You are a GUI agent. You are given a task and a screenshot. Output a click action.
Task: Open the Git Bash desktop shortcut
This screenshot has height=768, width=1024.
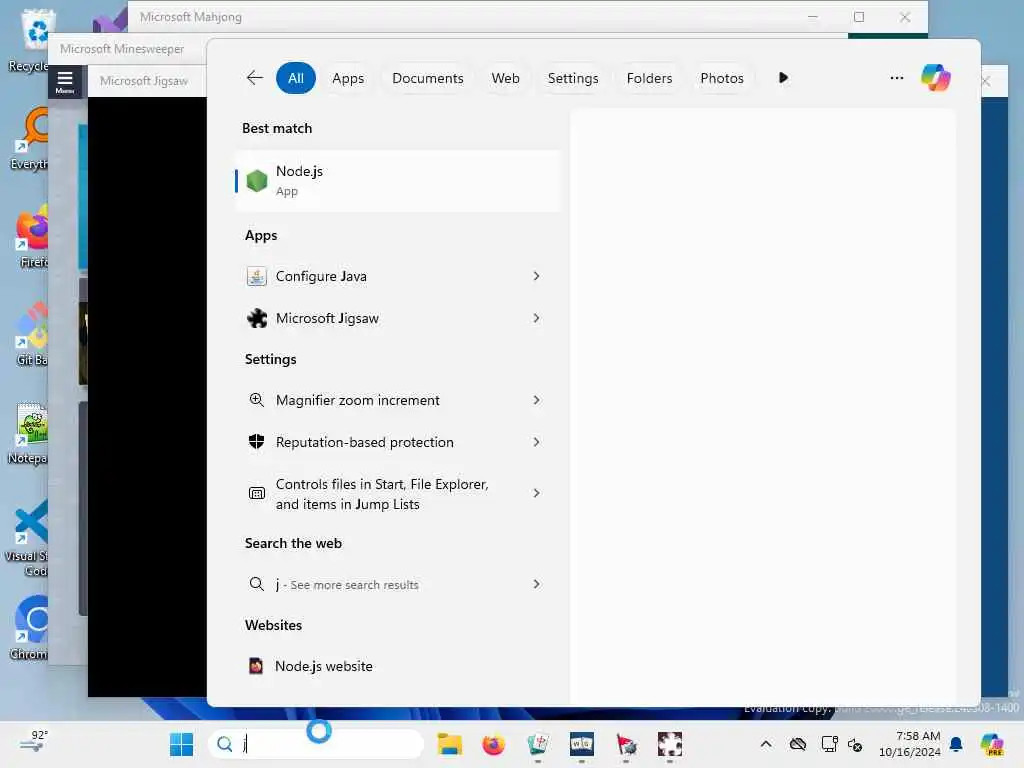[x=31, y=334]
